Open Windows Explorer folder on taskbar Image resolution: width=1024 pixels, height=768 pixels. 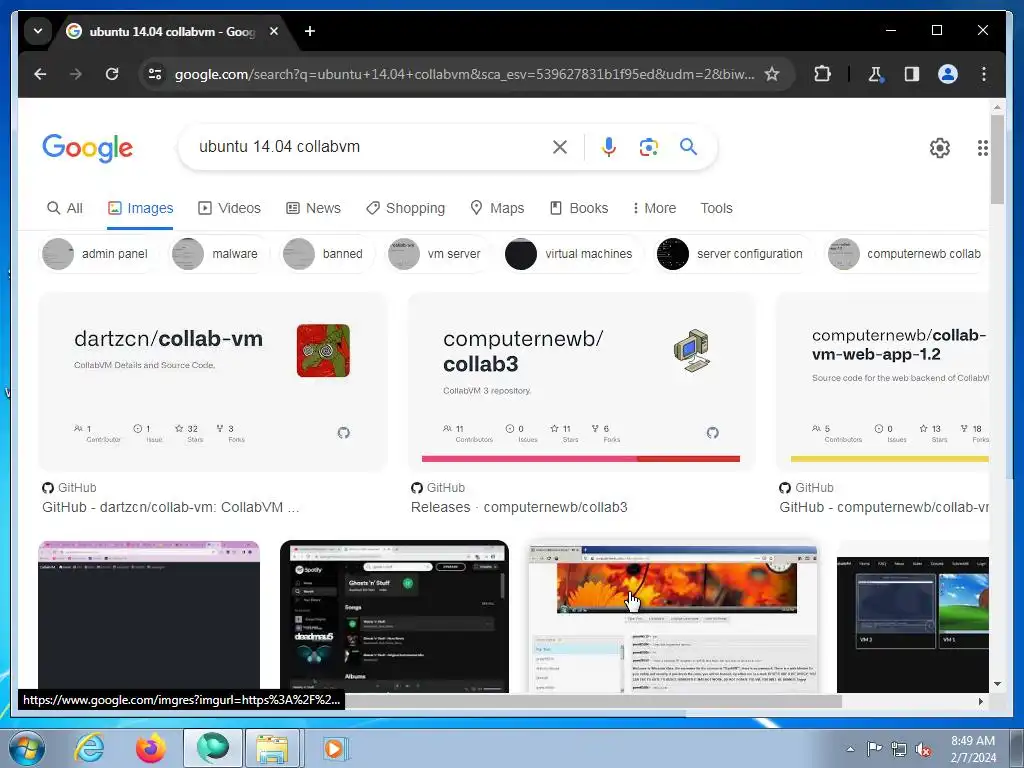click(x=272, y=748)
